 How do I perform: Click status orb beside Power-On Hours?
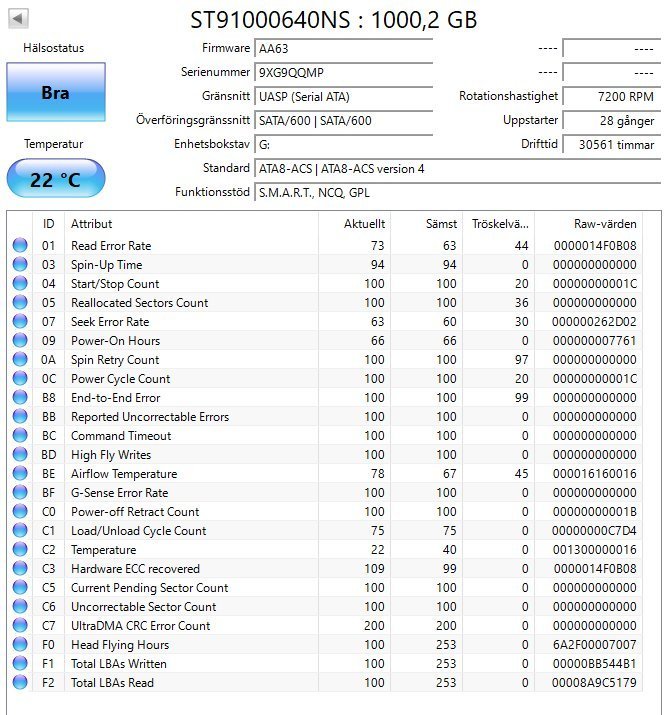pos(19,341)
